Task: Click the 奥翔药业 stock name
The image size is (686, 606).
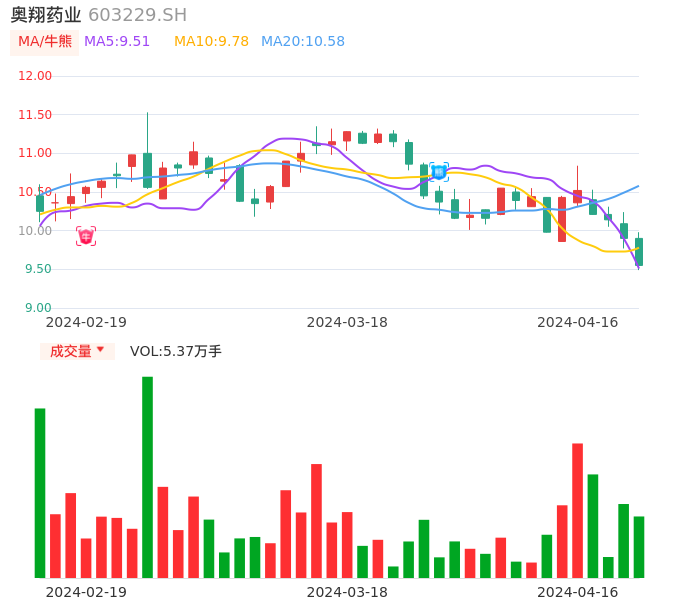Action: pyautogui.click(x=46, y=15)
